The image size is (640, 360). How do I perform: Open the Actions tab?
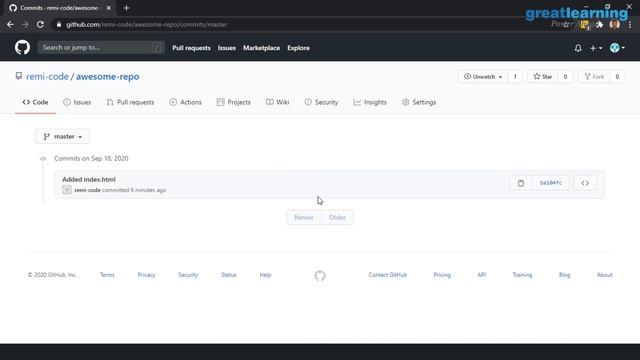coord(186,102)
